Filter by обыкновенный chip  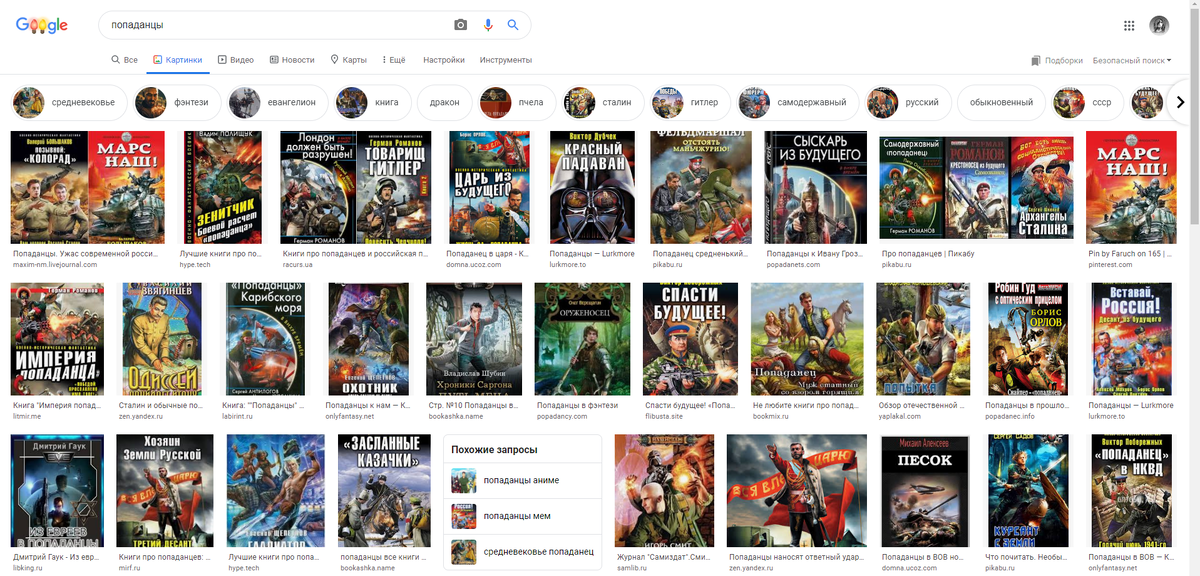pos(1001,102)
